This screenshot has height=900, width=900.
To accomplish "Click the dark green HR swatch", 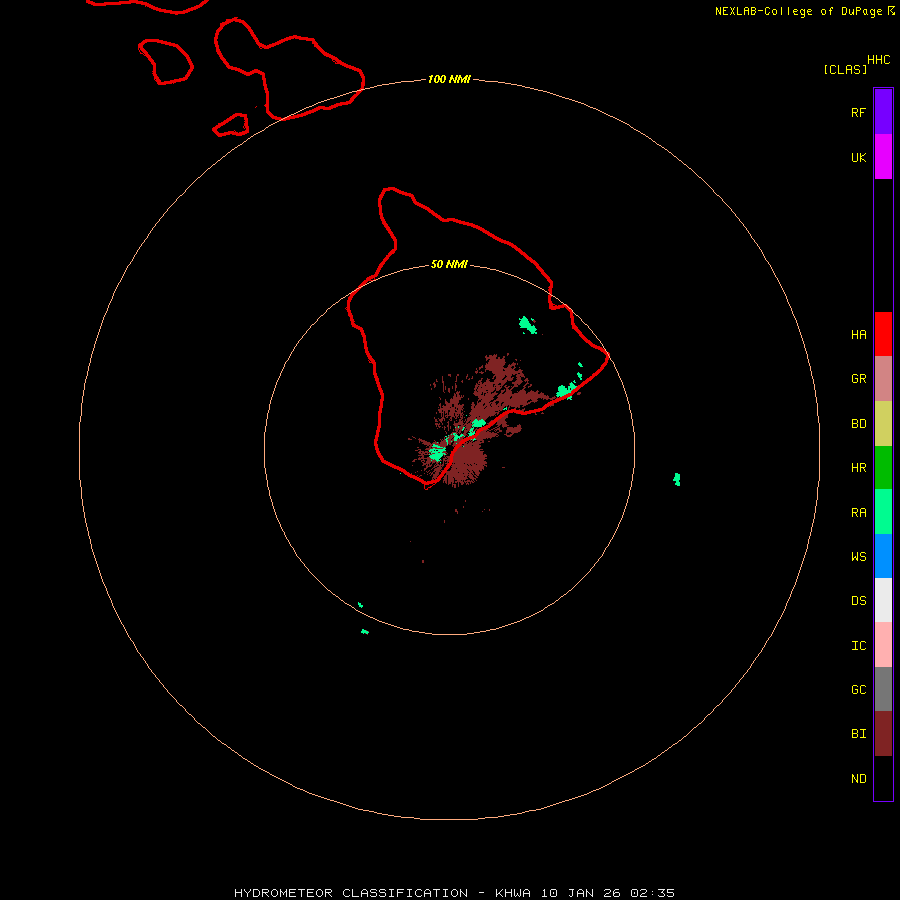I will [x=883, y=468].
